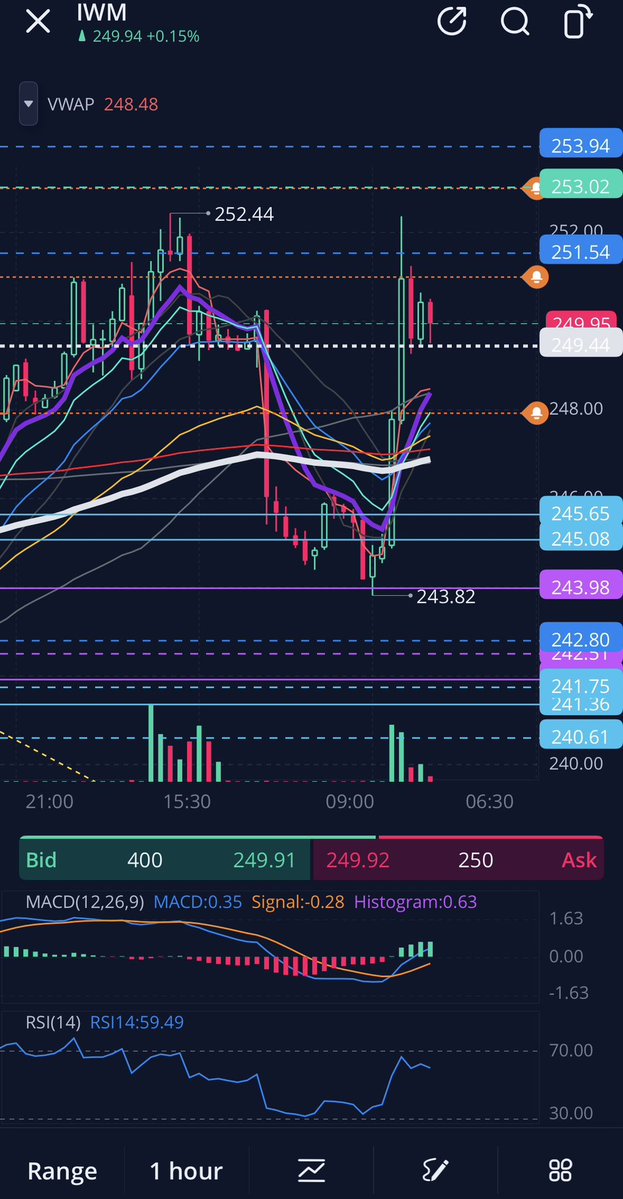
Task: Close the IWM chart view
Action: pyautogui.click(x=37, y=21)
